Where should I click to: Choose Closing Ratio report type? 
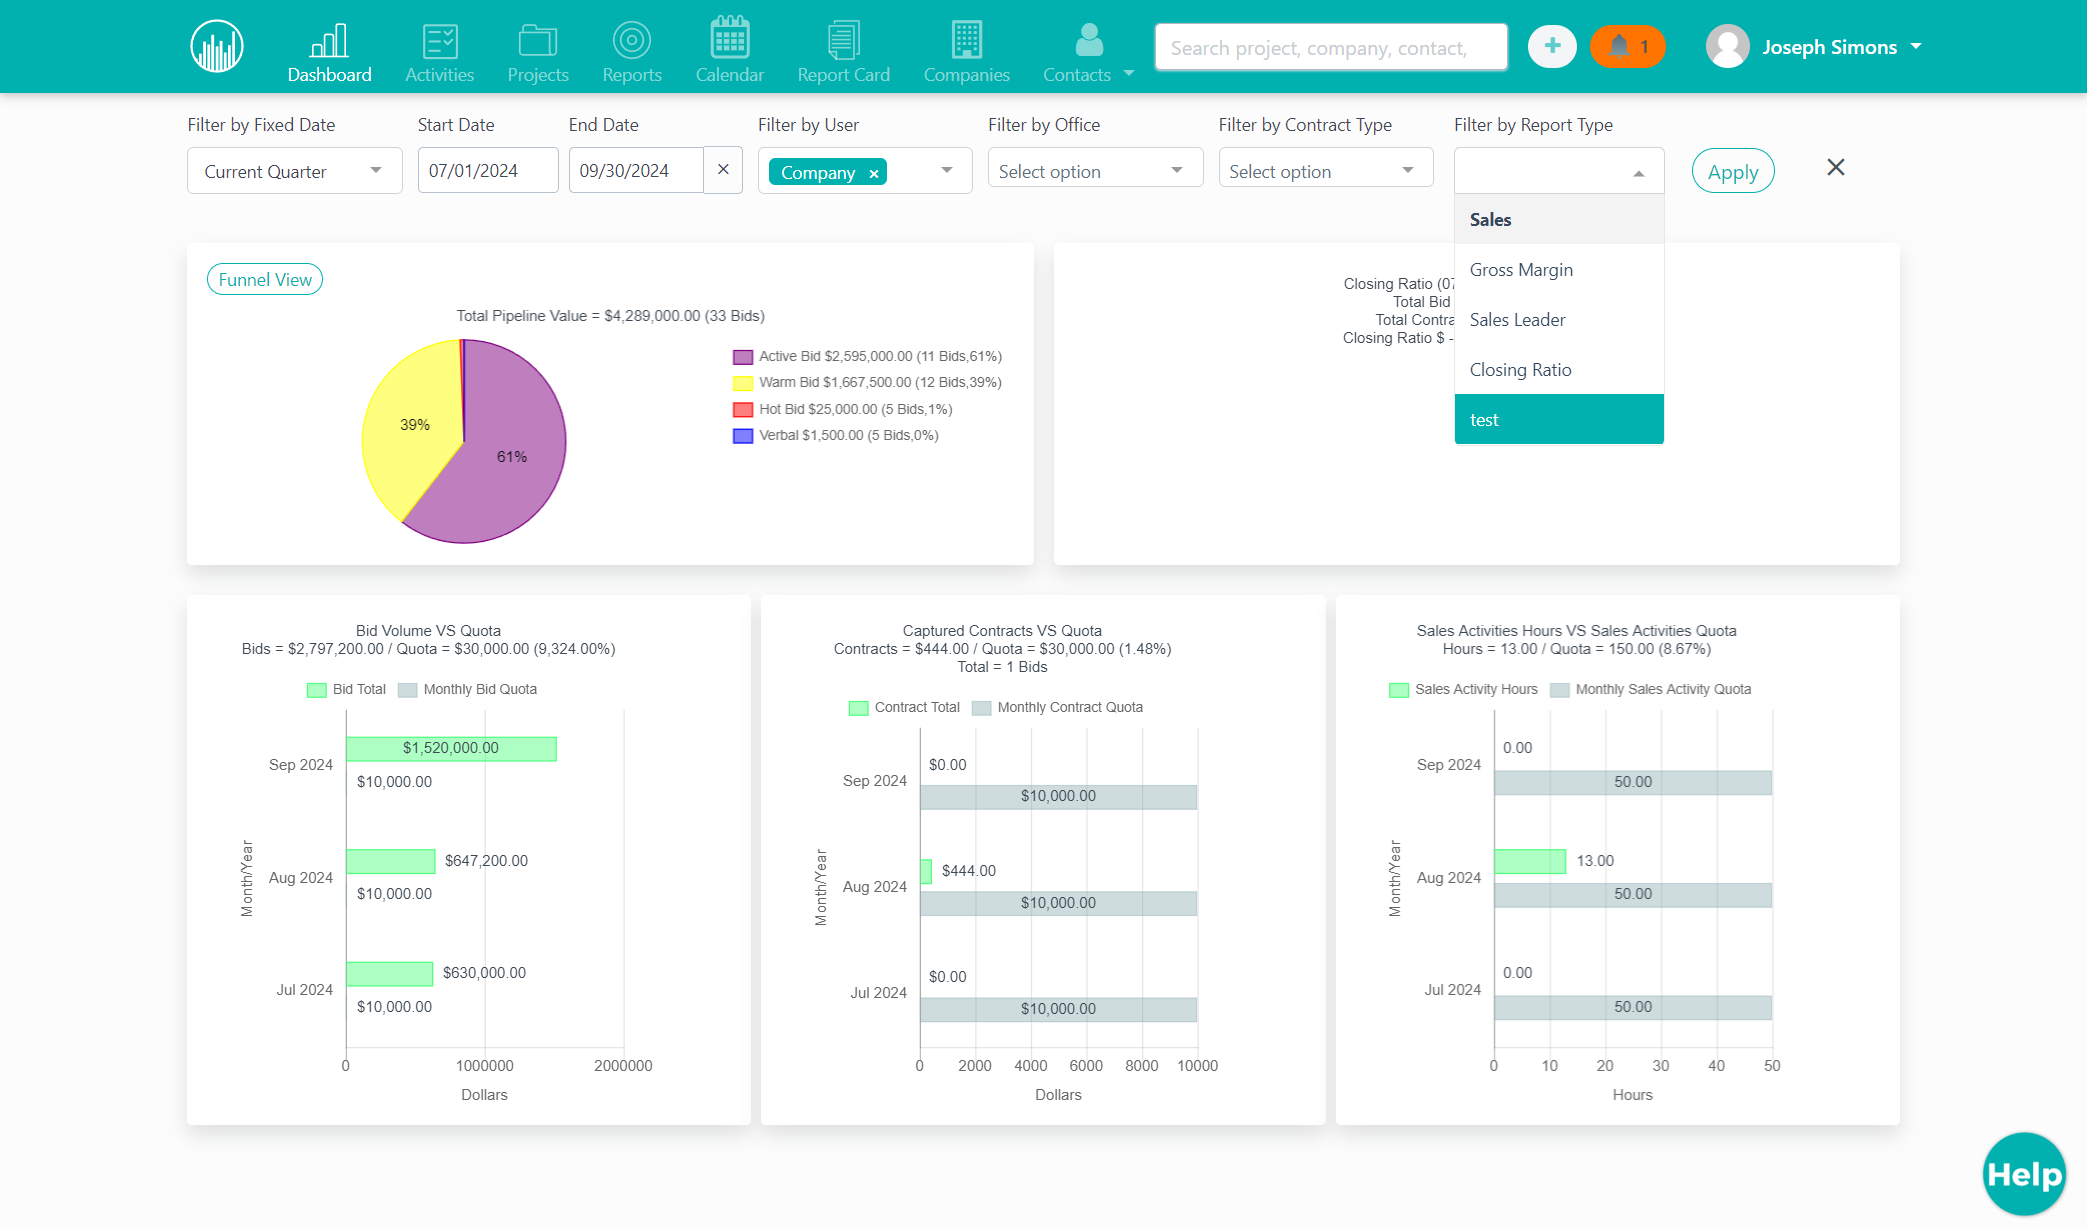[1559, 369]
